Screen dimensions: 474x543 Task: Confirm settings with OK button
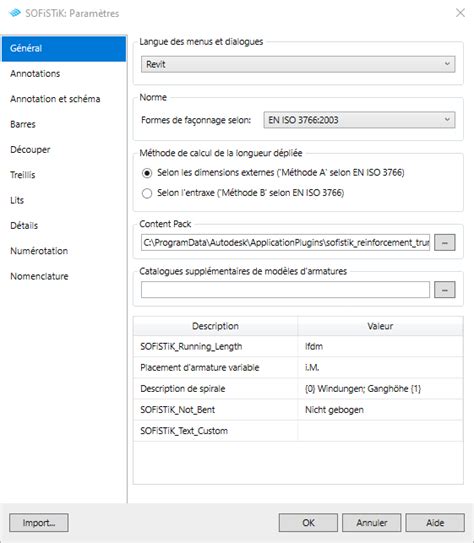point(308,523)
